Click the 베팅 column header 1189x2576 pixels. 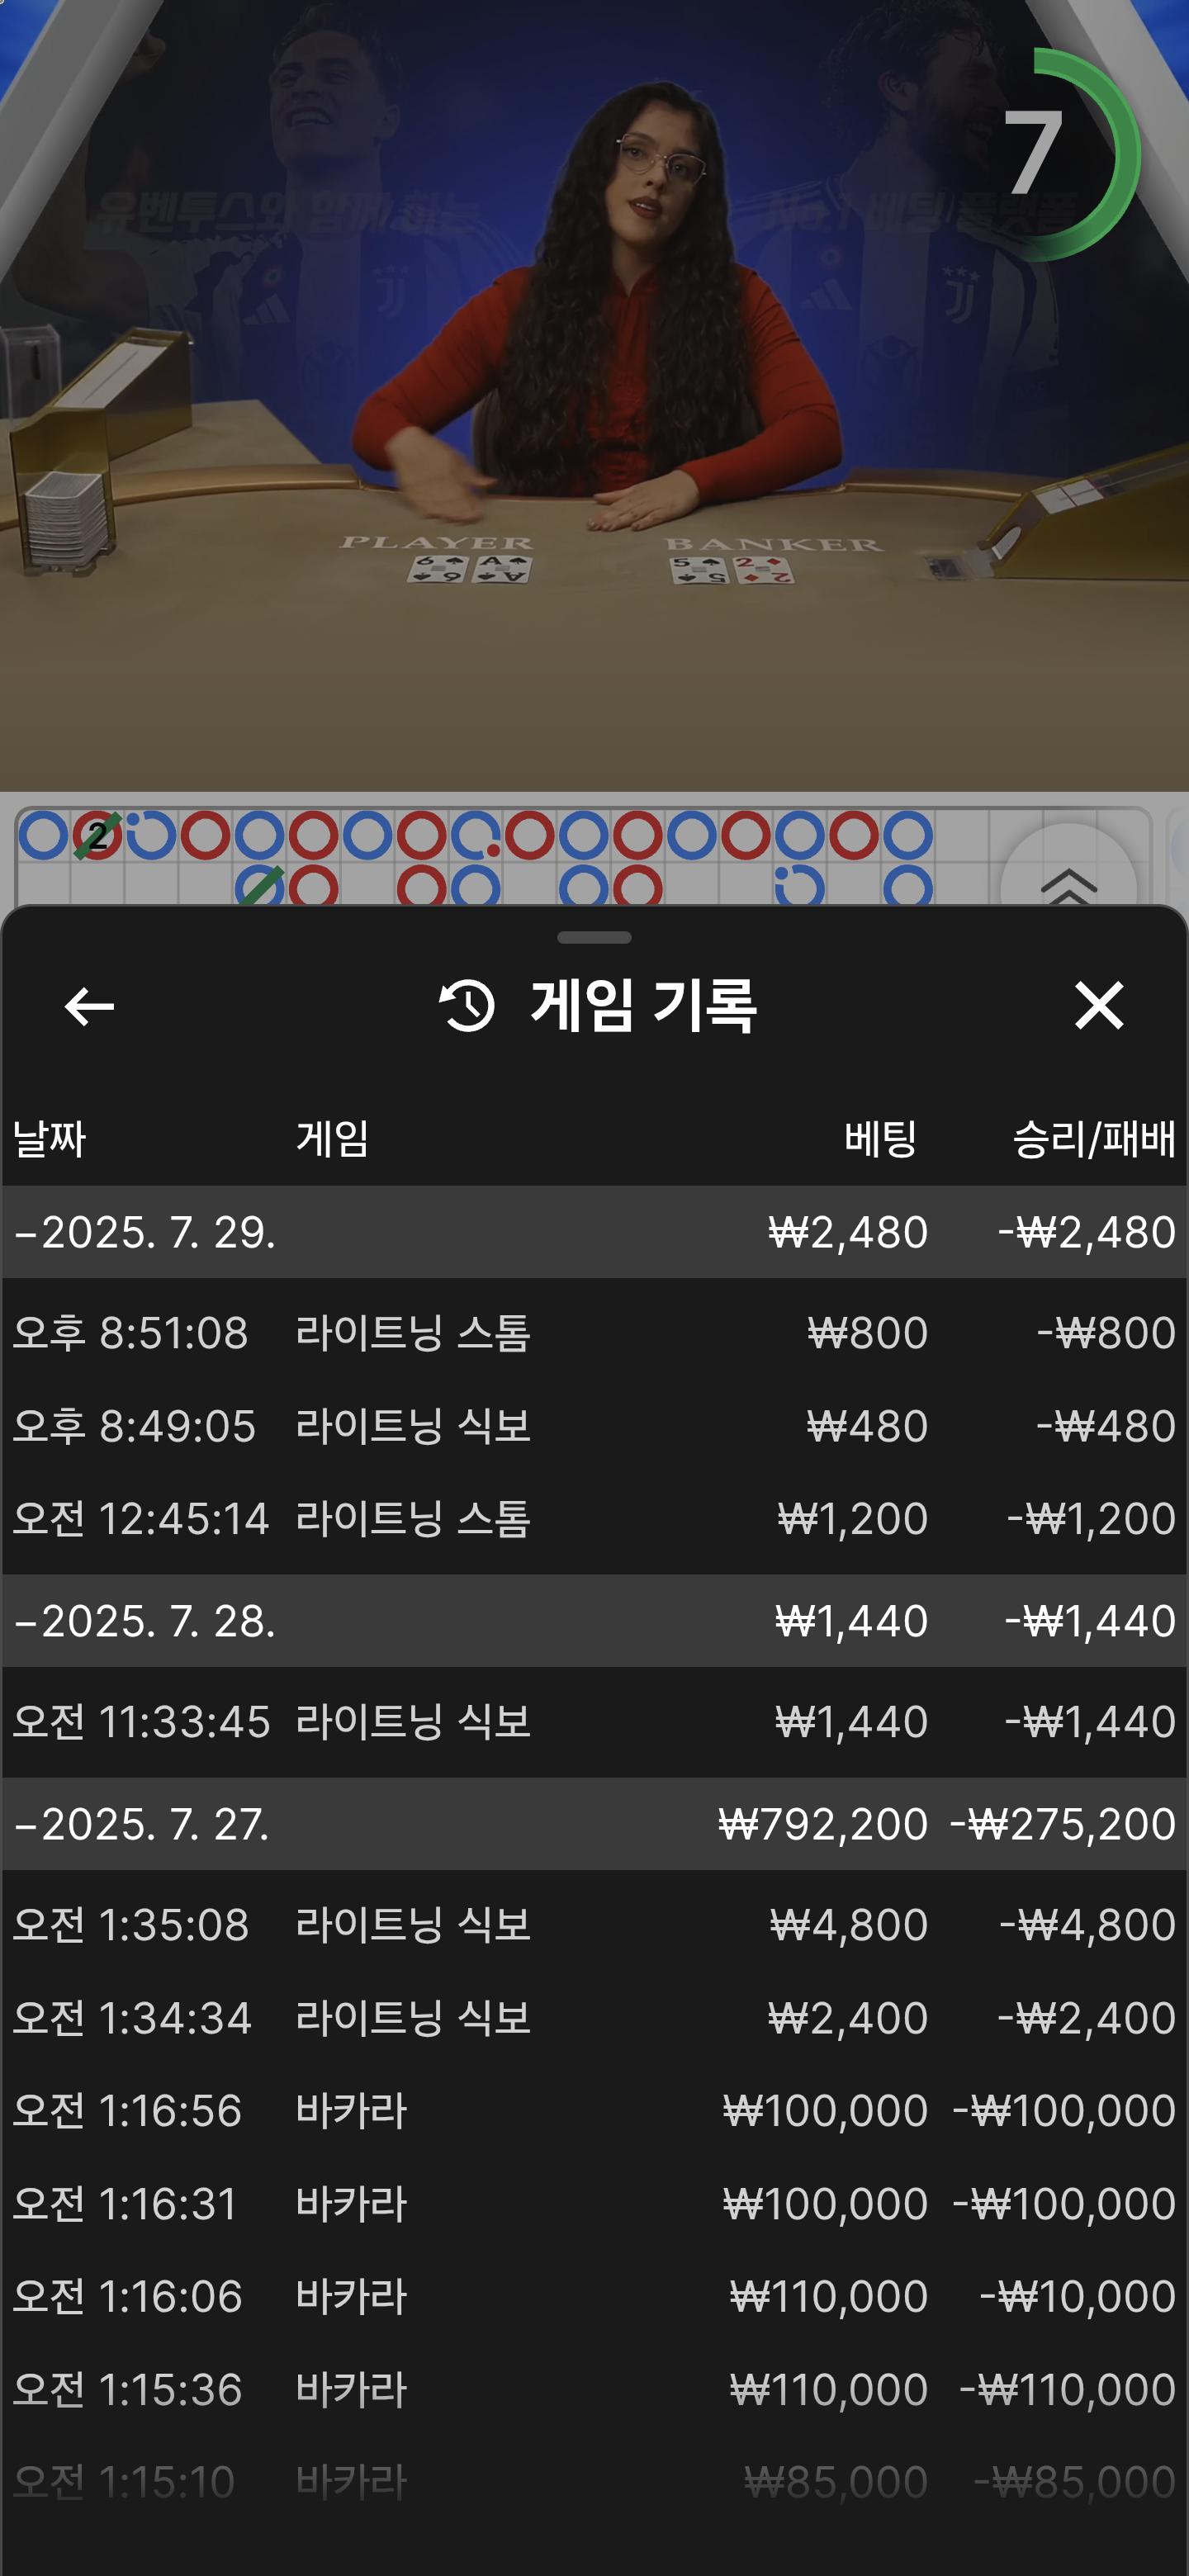(880, 1139)
